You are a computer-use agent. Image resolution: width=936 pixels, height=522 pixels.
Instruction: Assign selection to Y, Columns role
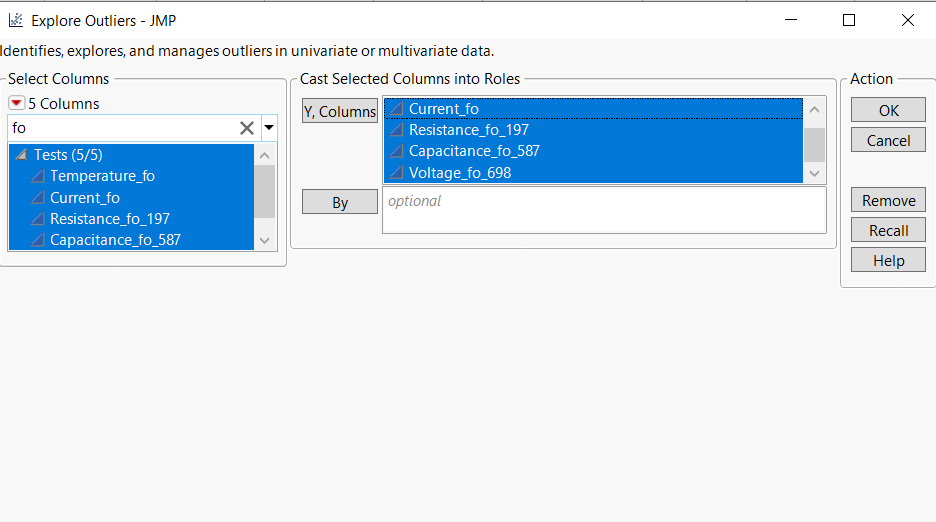340,111
